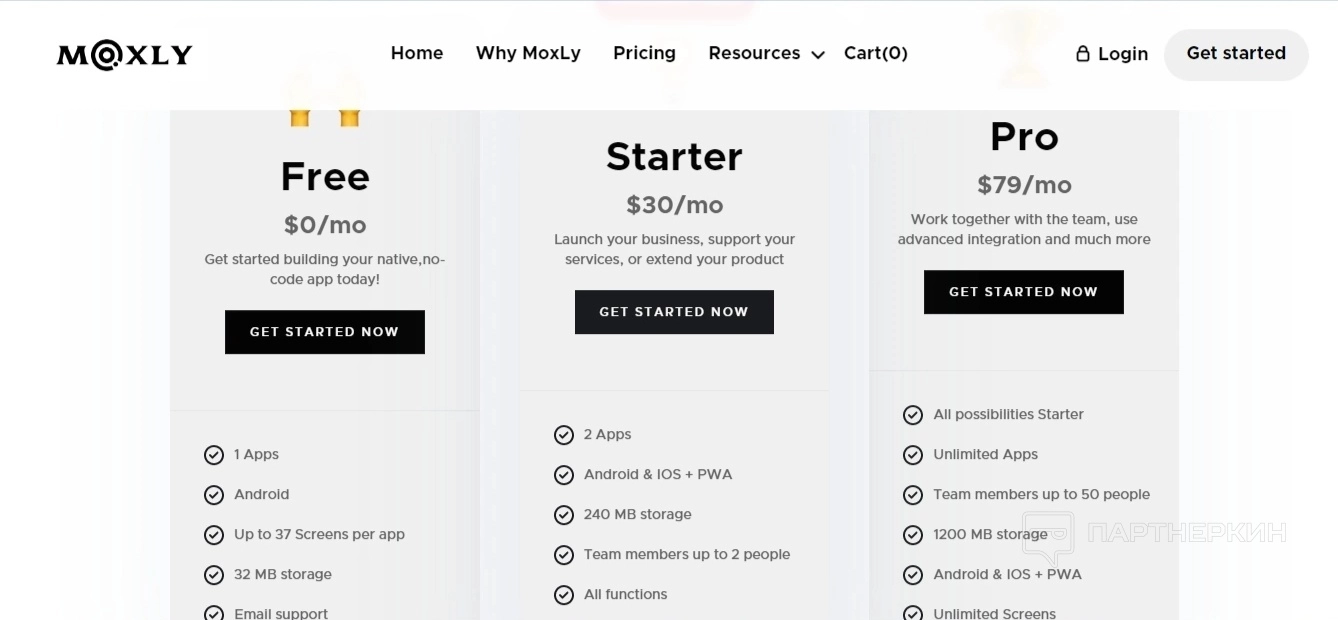Screen dimensions: 1338x620
Task: Click checkmark icon beside All possibilities Starter
Action: 913,415
